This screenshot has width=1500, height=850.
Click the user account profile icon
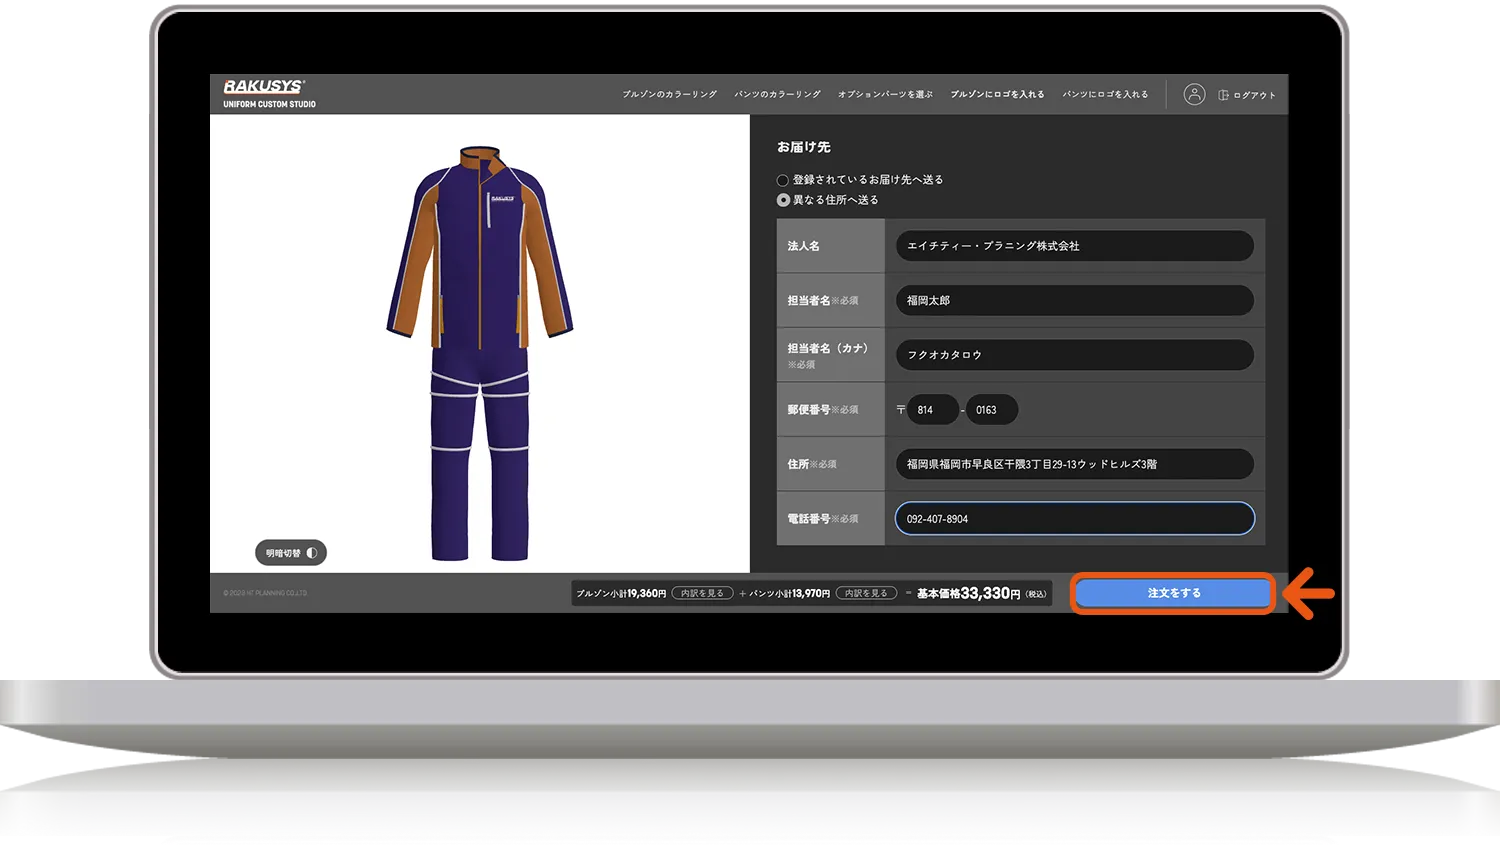[1194, 94]
